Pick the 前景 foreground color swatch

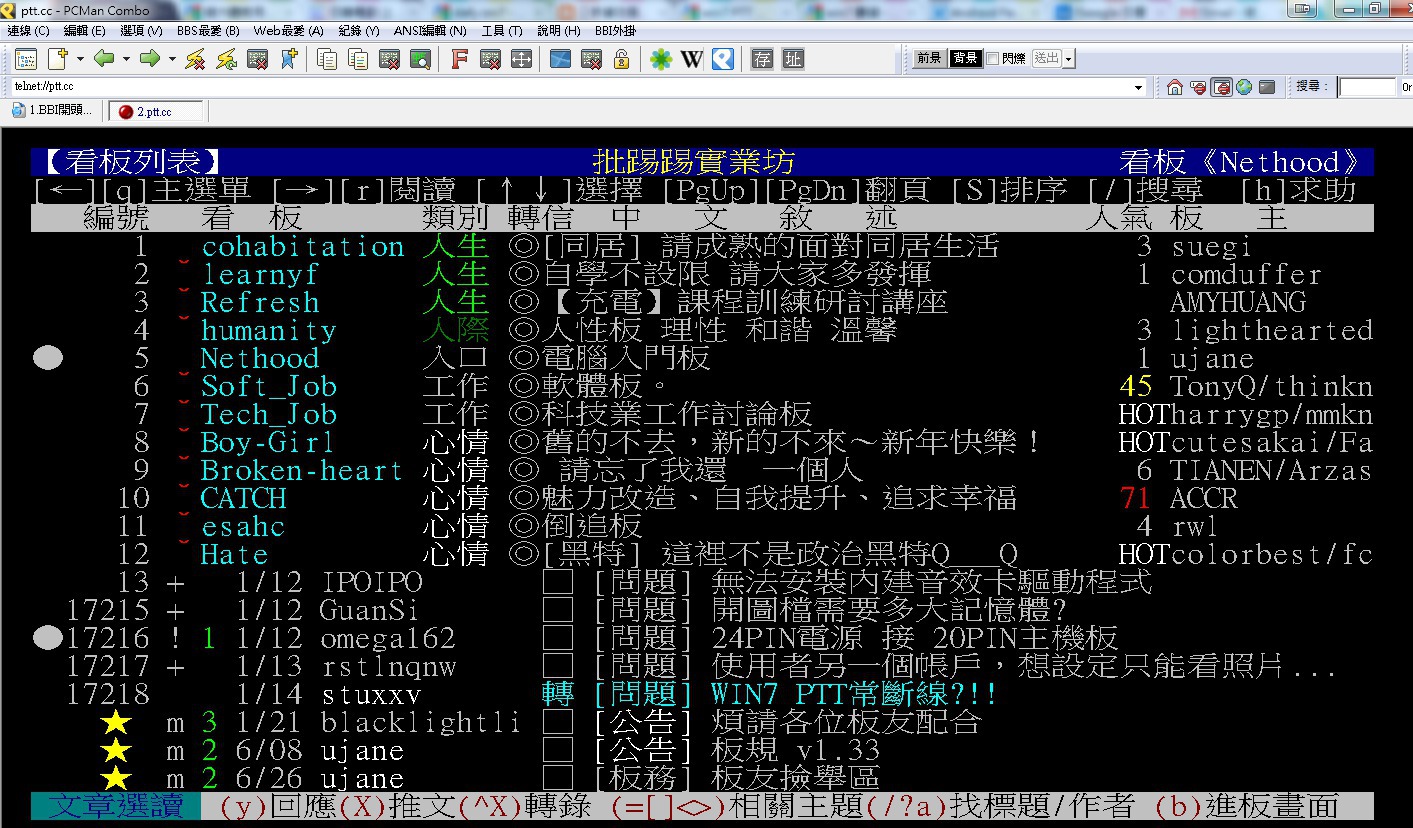[928, 59]
